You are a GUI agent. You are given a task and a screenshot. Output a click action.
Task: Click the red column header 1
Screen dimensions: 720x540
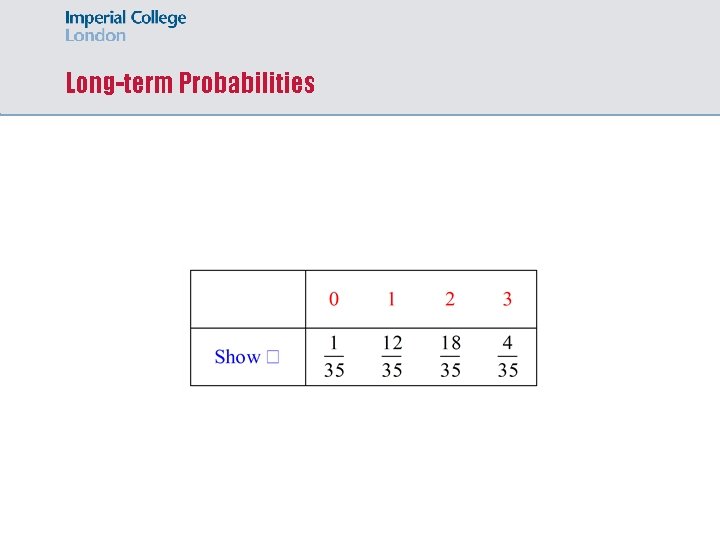[x=391, y=299]
